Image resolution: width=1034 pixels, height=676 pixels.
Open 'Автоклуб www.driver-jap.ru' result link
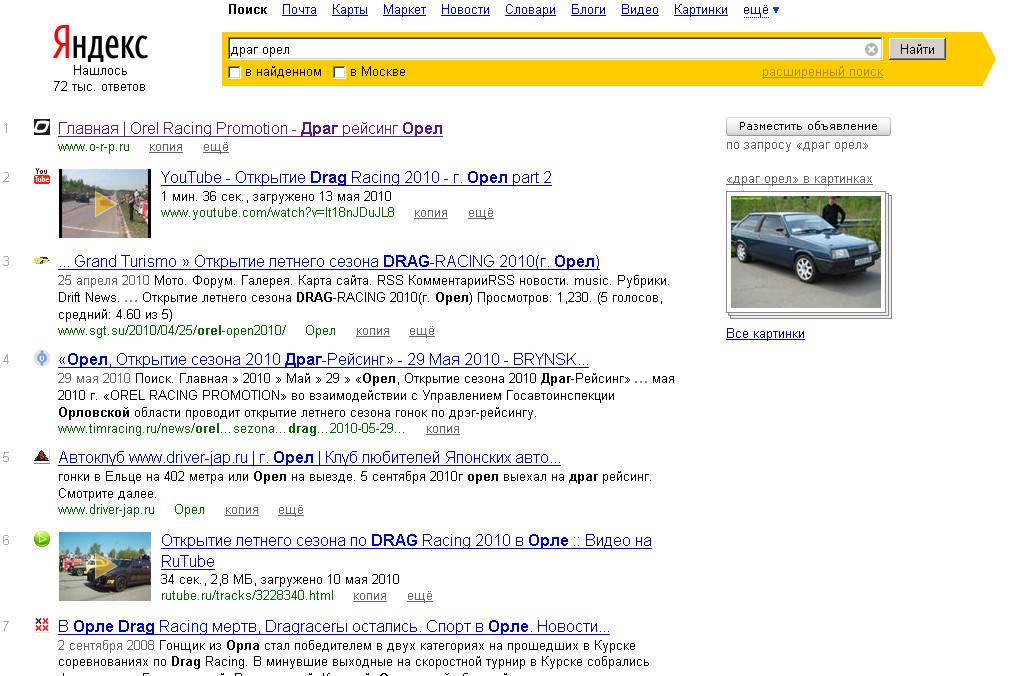click(x=309, y=457)
